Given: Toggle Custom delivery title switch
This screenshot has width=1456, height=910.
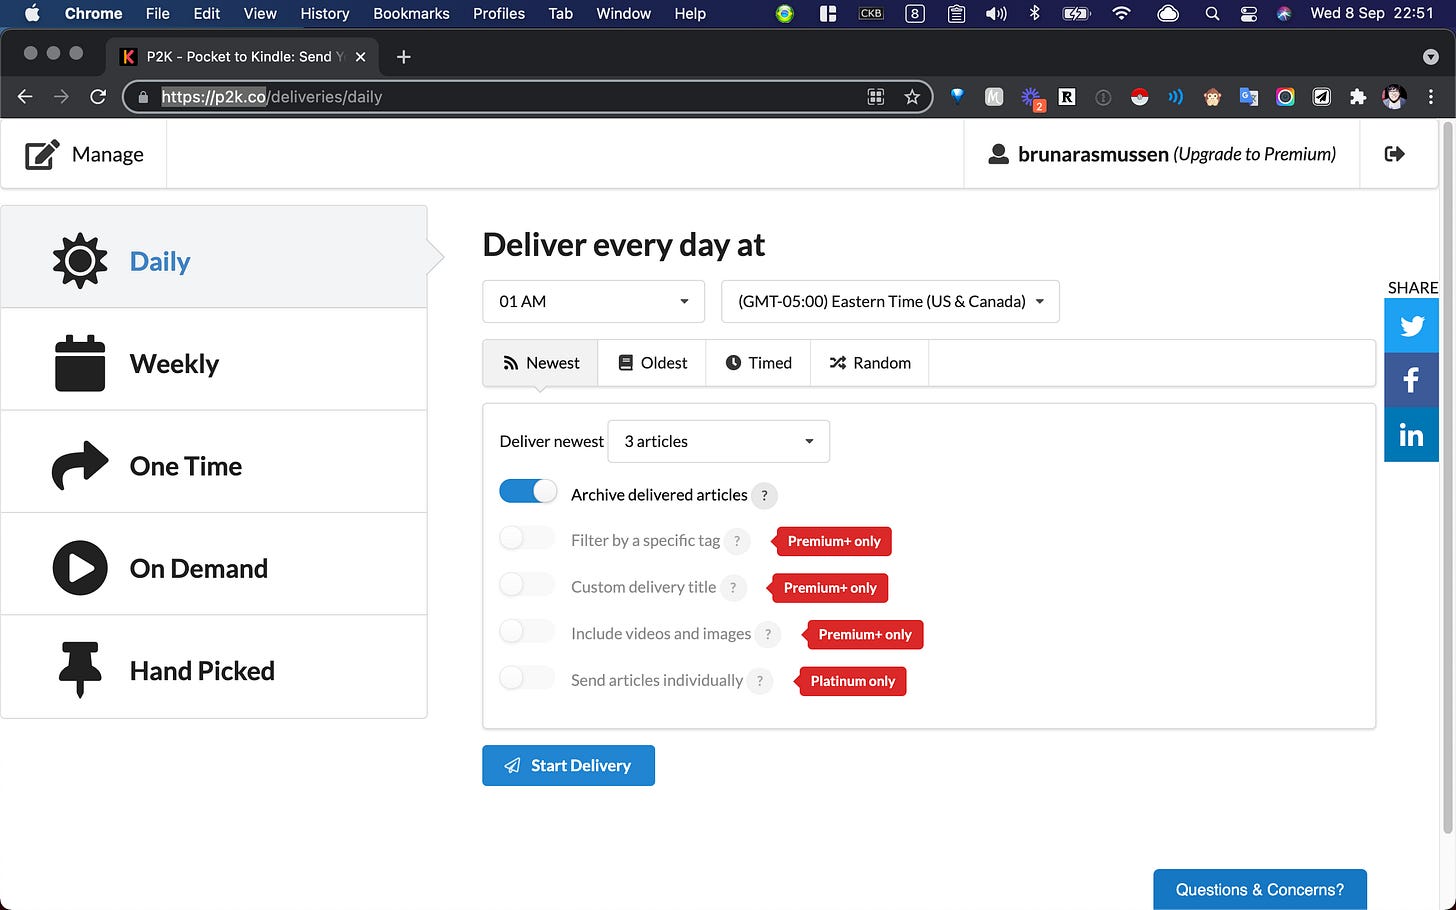Looking at the screenshot, I should click(527, 584).
